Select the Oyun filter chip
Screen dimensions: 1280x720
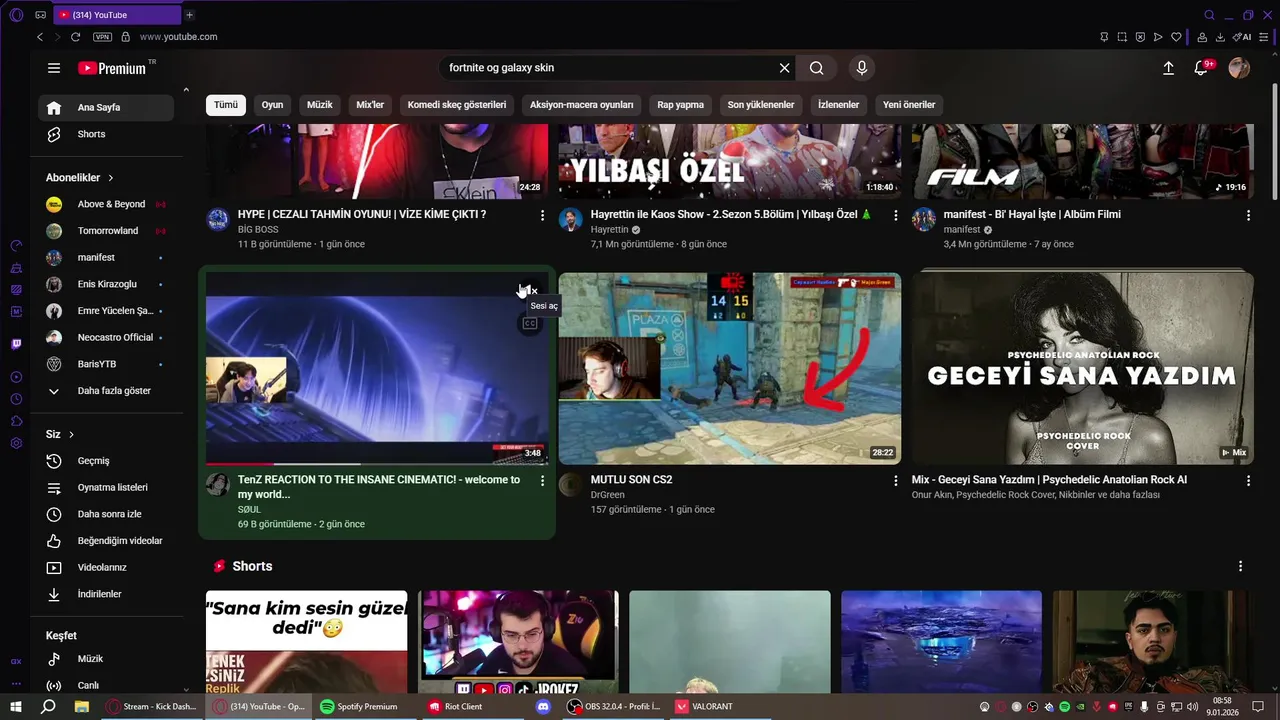(x=272, y=105)
